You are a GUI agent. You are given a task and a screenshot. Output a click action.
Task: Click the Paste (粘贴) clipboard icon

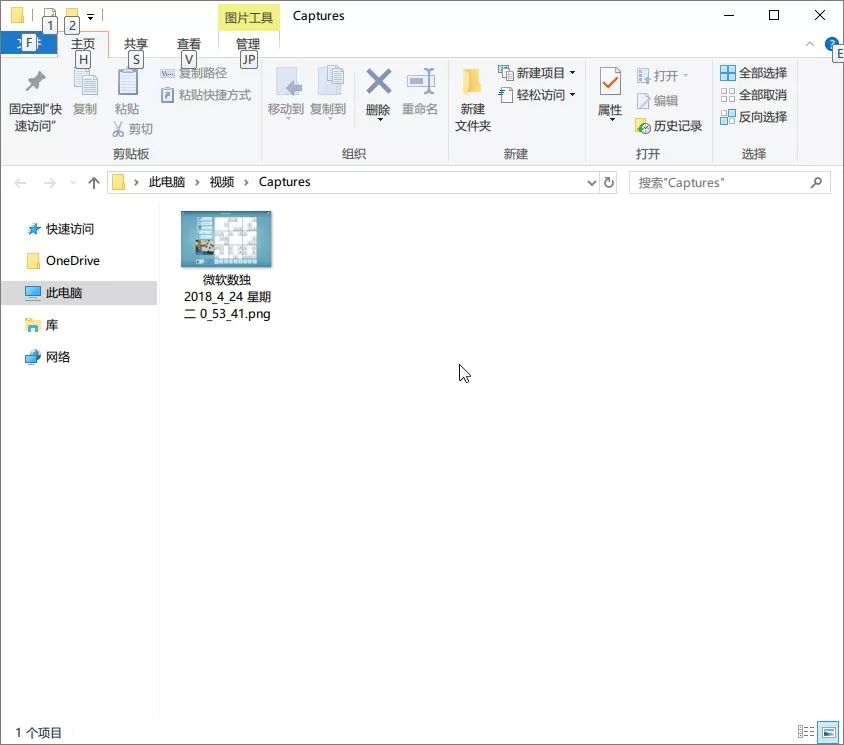click(128, 83)
